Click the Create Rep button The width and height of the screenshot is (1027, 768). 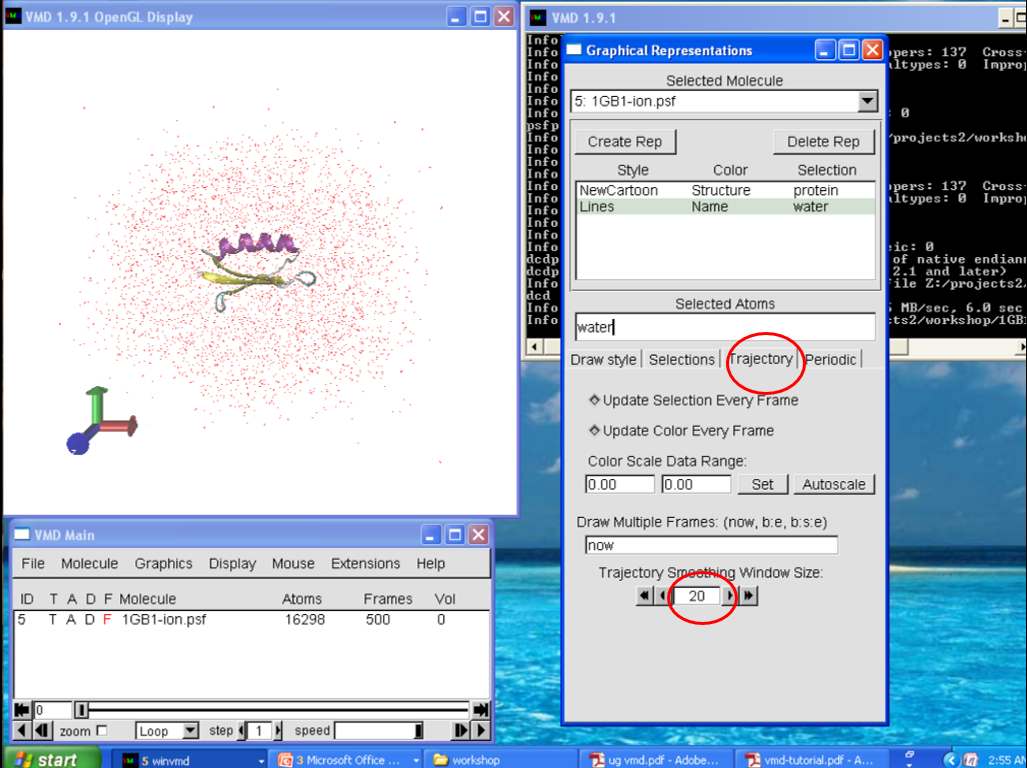pyautogui.click(x=625, y=142)
